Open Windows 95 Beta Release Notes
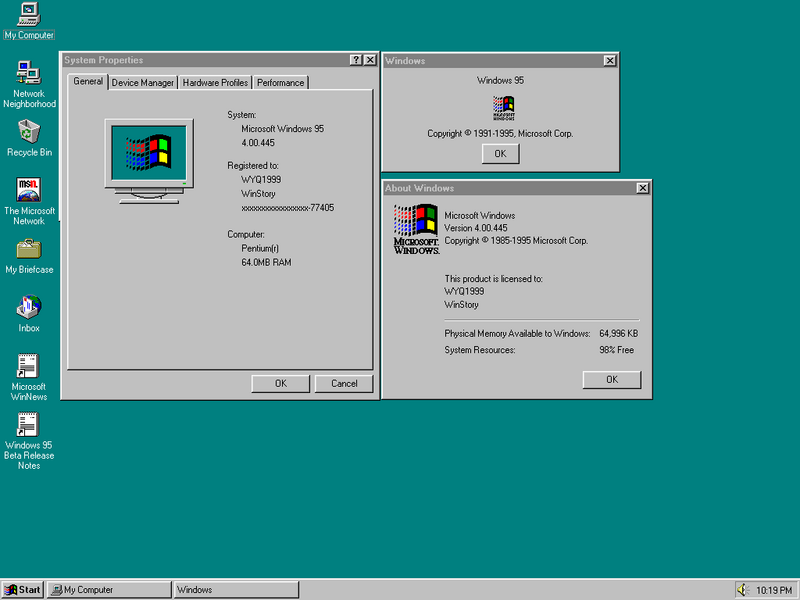 (29, 425)
